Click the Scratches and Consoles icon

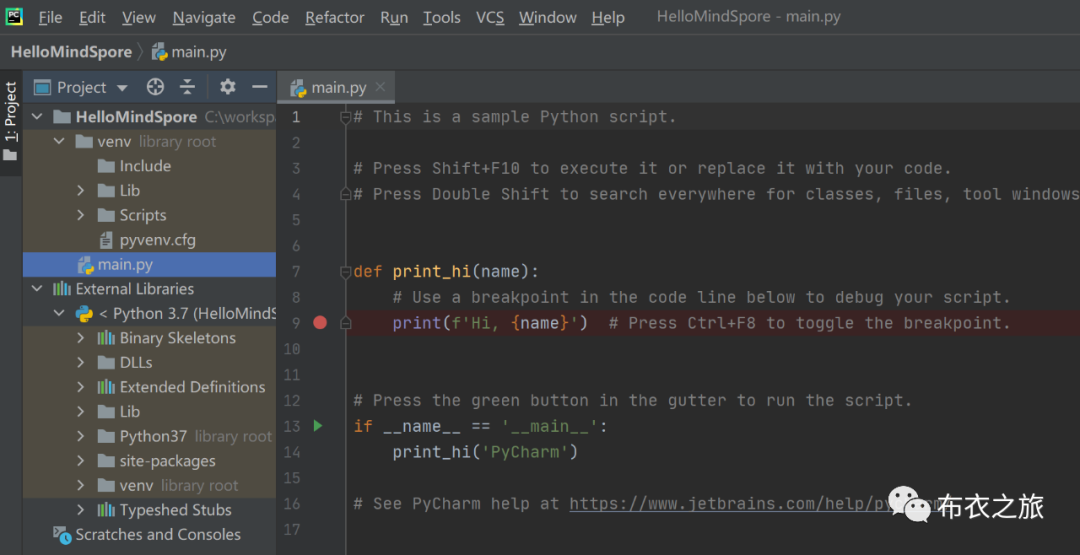(x=63, y=535)
